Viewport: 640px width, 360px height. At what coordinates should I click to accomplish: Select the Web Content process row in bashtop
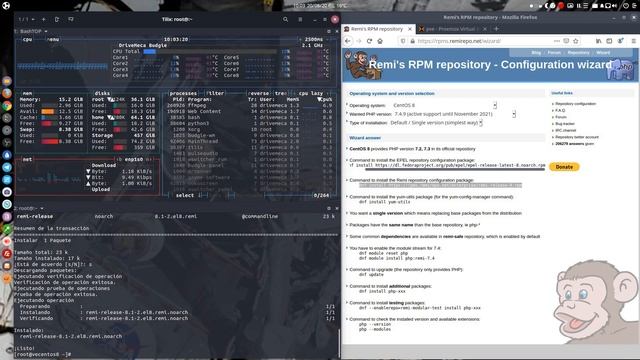tap(249, 111)
